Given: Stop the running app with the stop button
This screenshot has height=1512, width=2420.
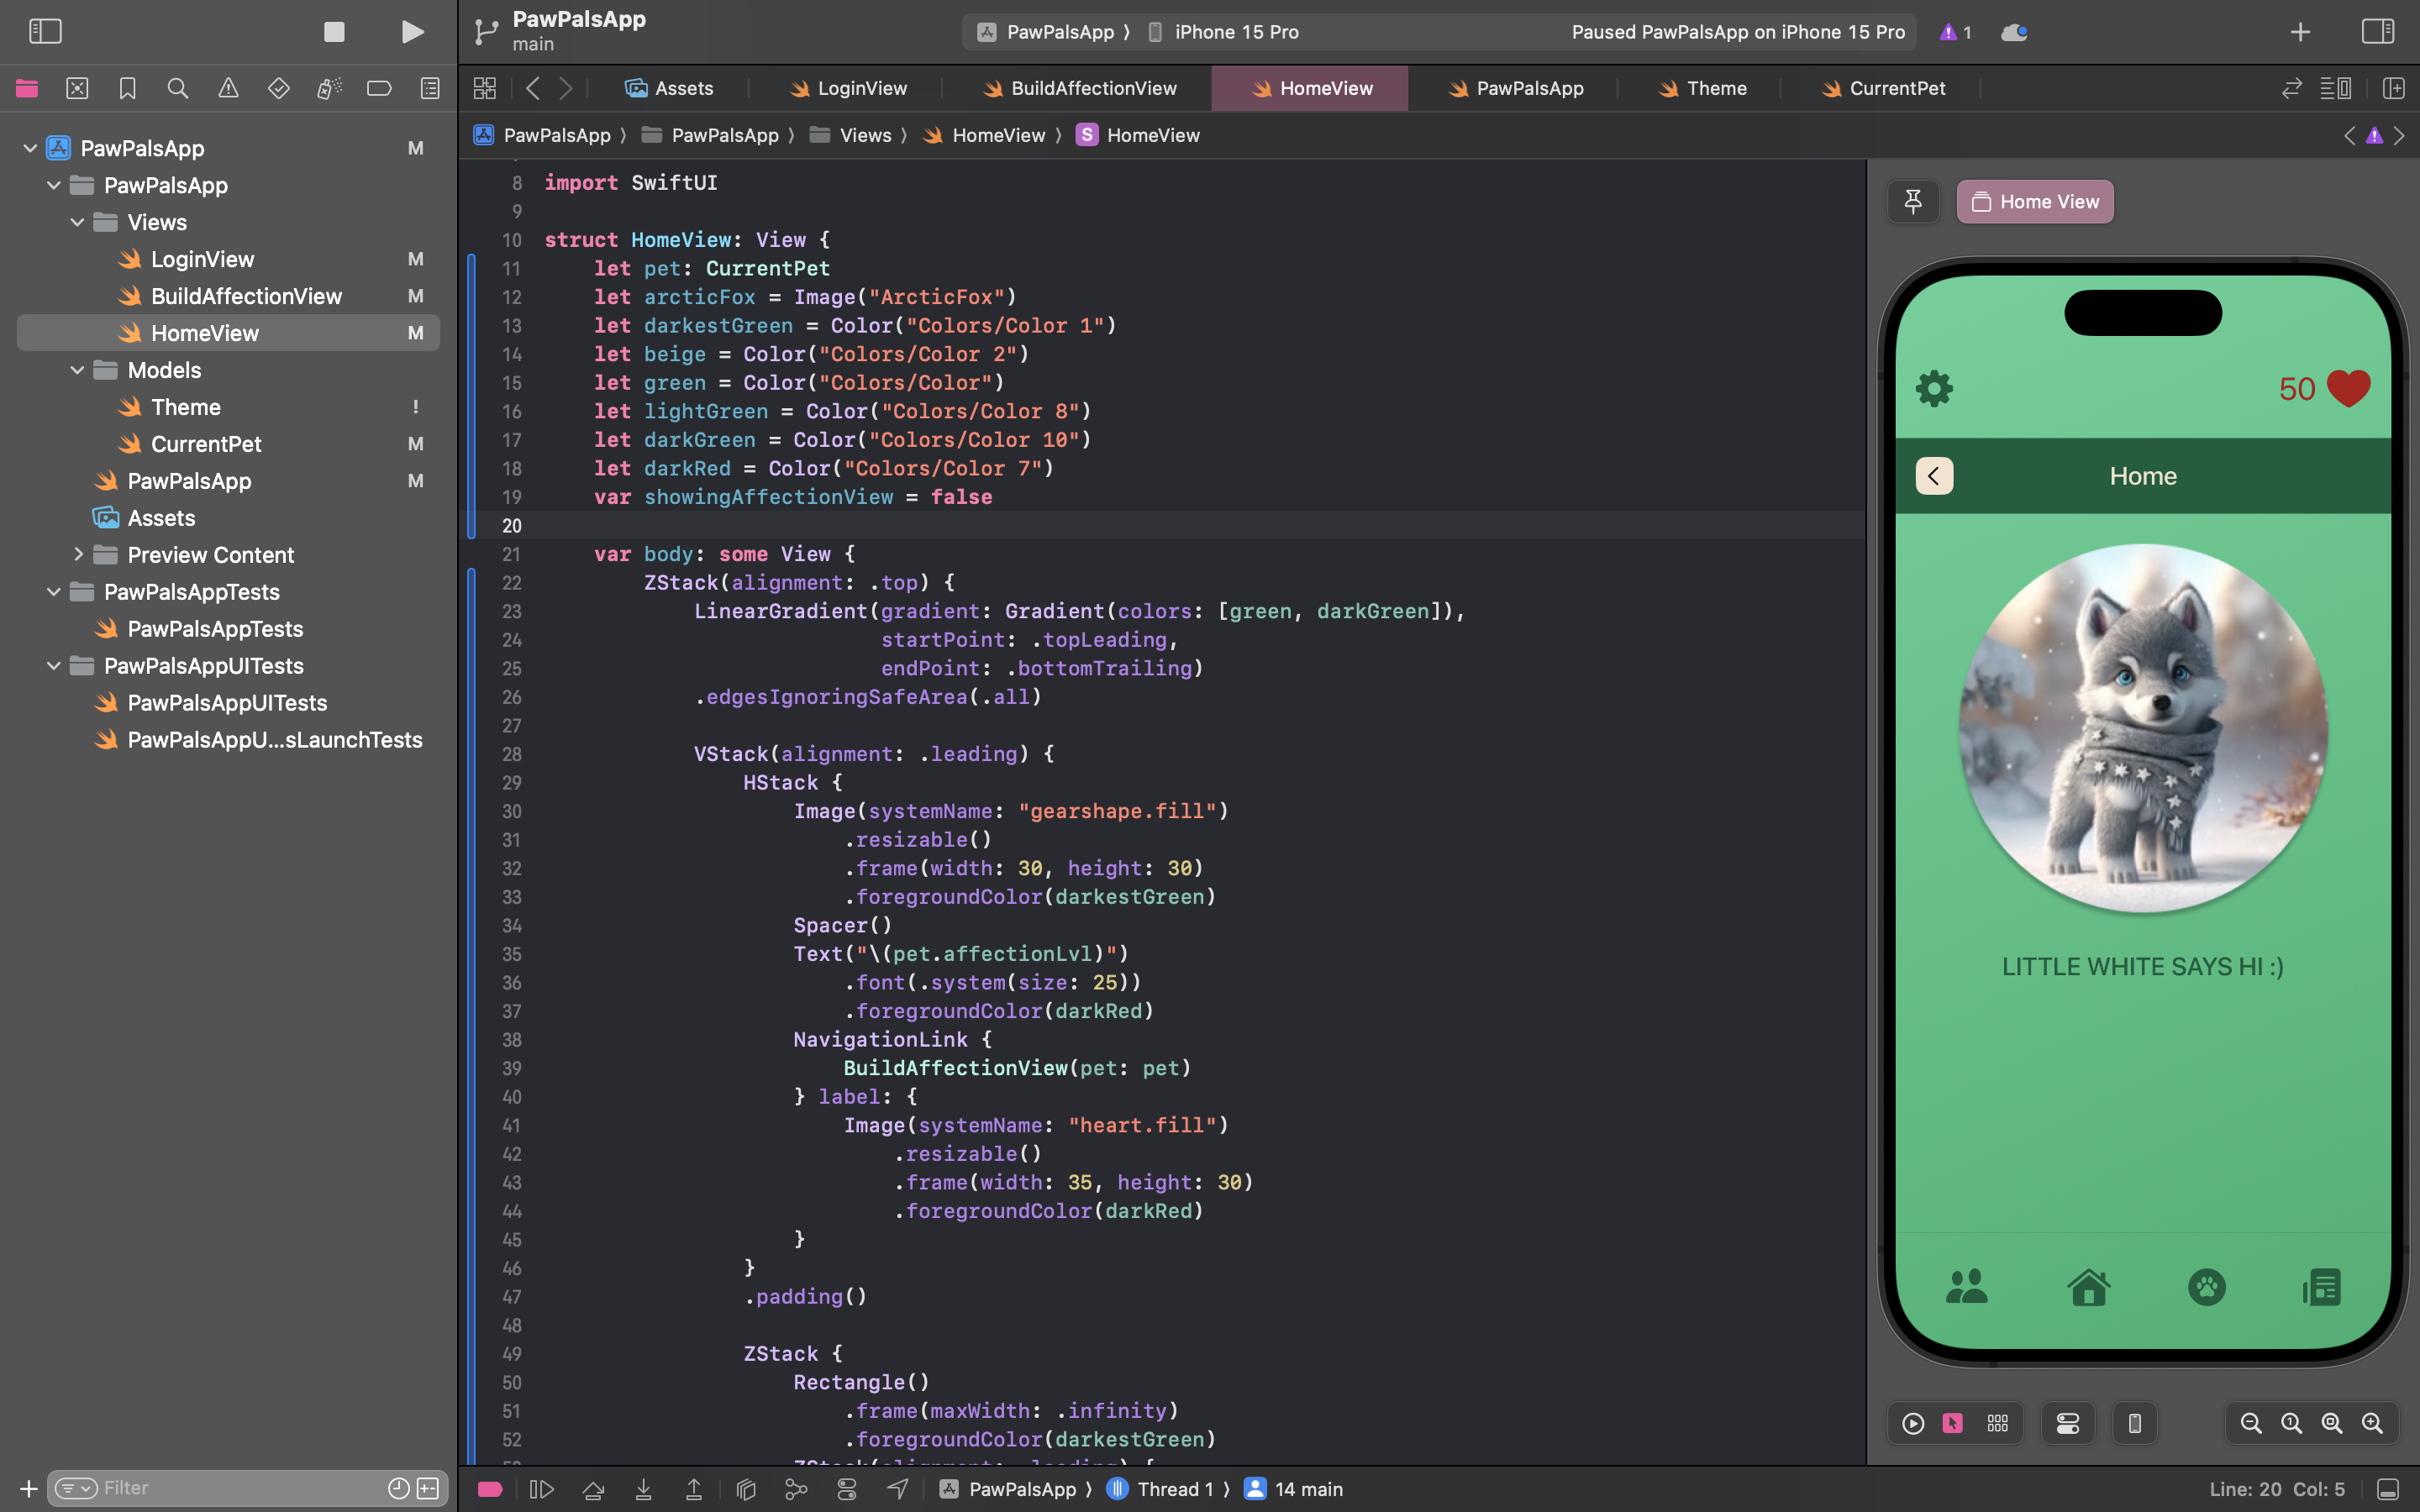Looking at the screenshot, I should pos(334,32).
